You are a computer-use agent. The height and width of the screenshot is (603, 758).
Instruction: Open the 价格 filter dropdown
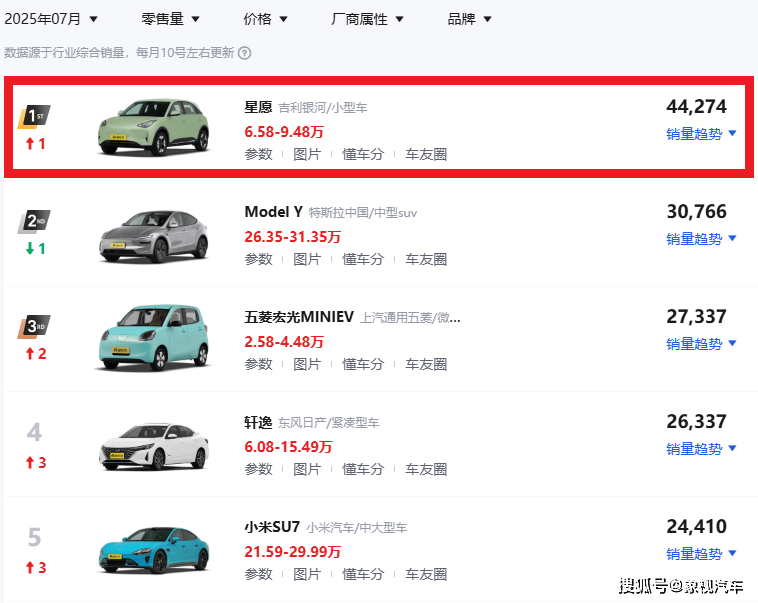(x=265, y=19)
